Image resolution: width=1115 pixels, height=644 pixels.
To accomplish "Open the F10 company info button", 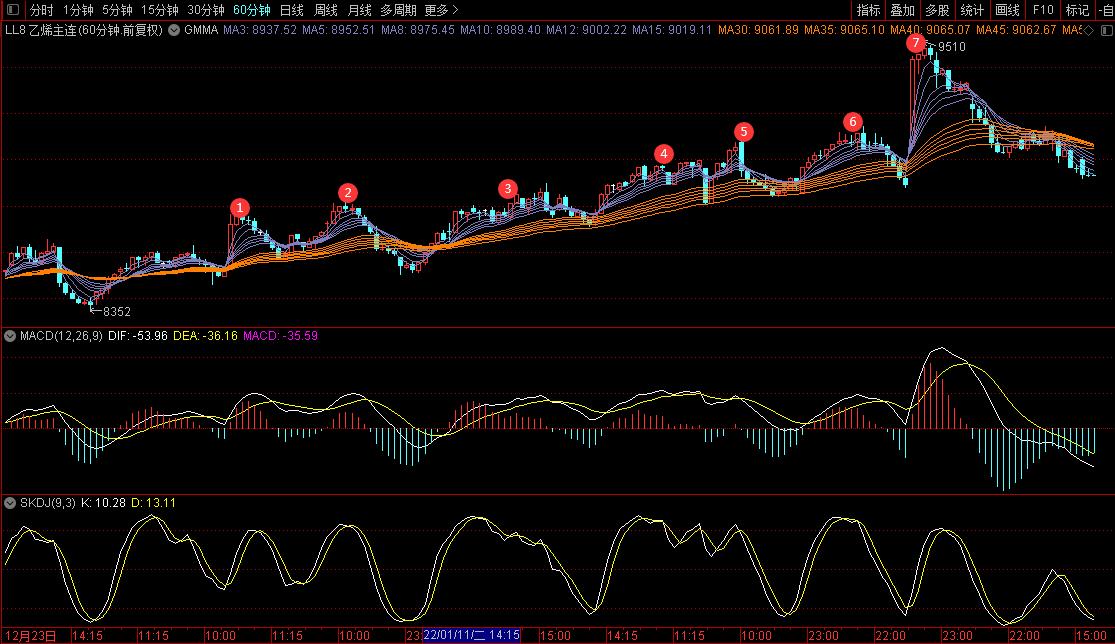I will click(x=1042, y=10).
